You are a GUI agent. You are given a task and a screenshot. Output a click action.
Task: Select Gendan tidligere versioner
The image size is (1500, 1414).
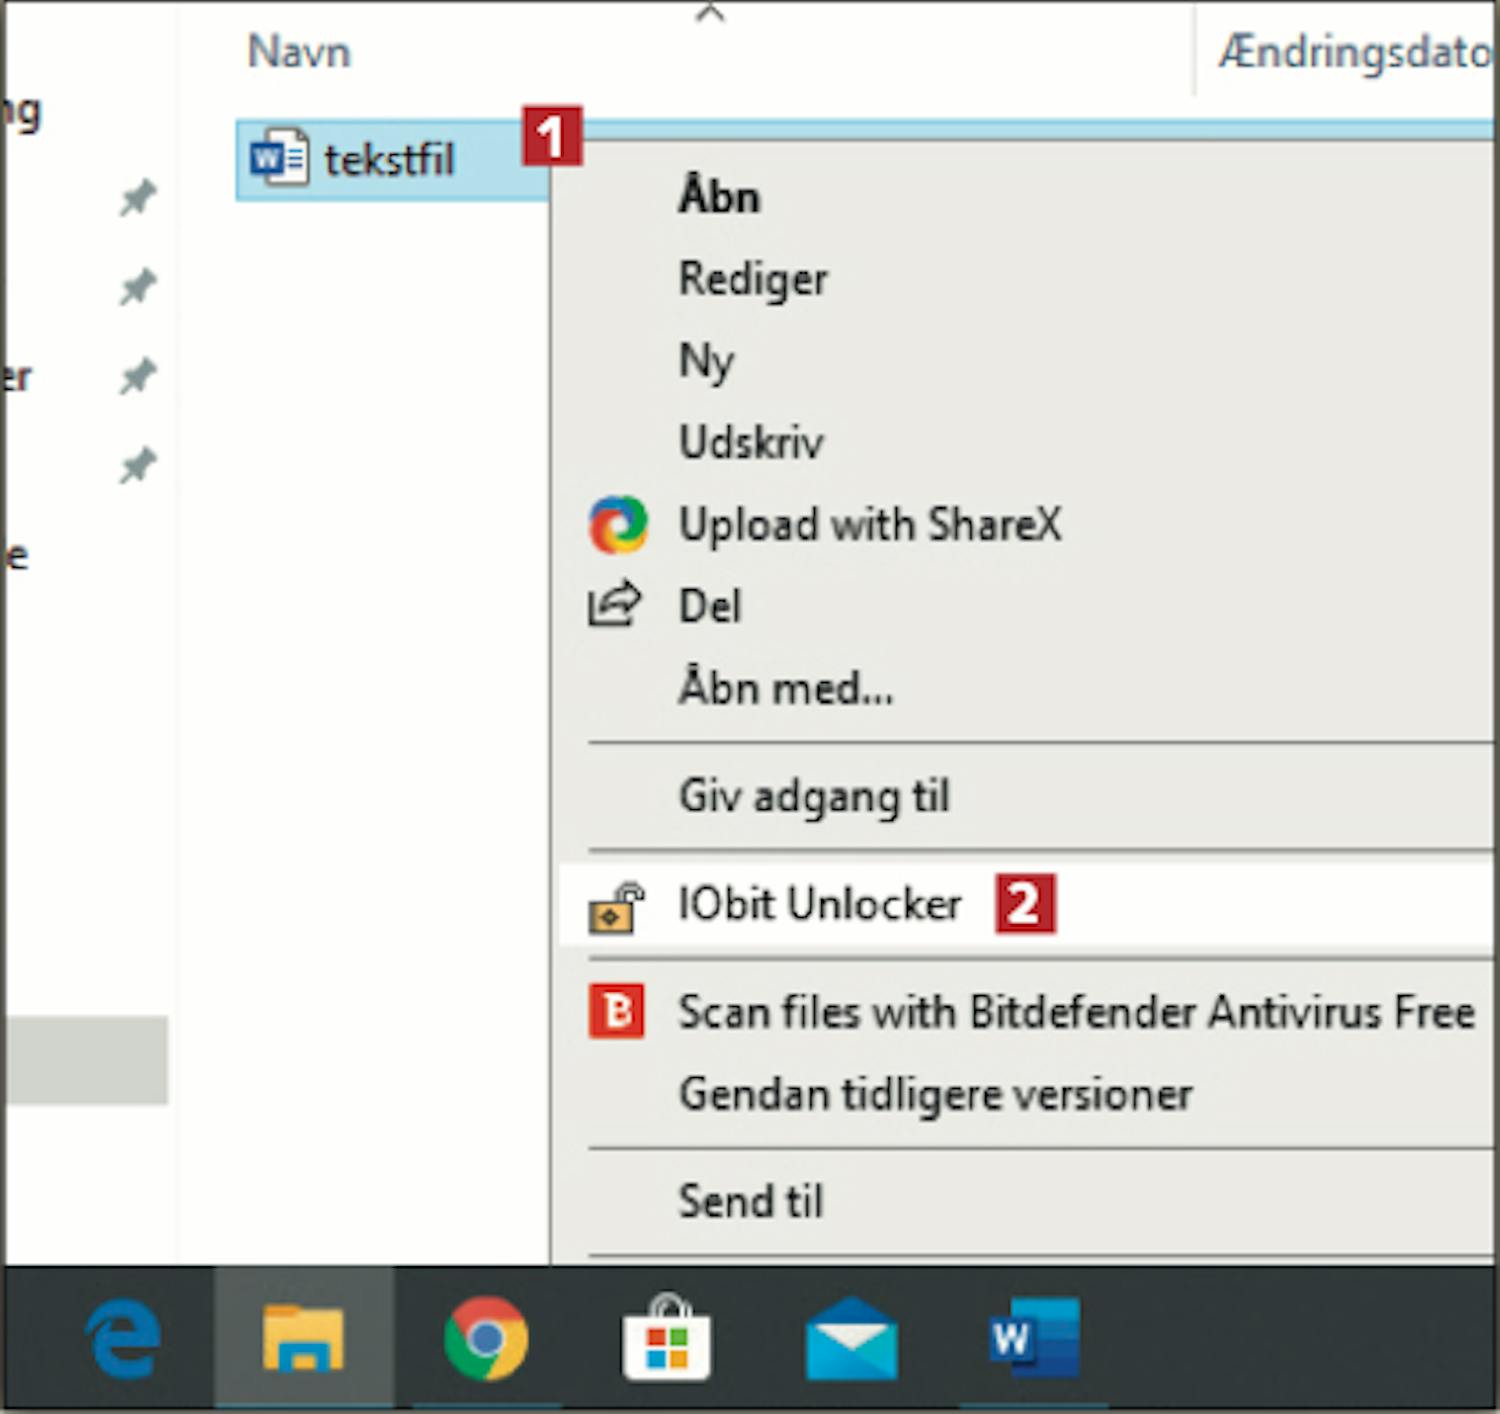(935, 1094)
